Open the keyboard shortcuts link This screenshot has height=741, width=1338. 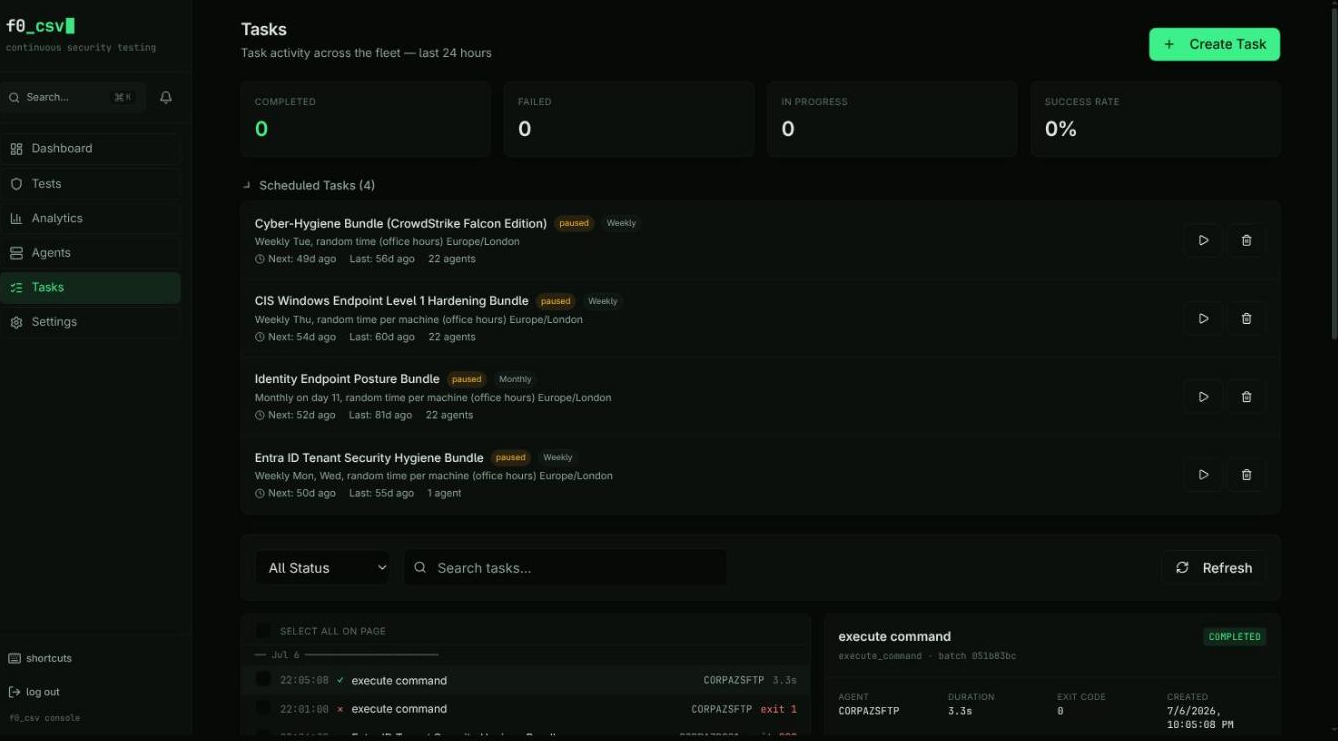pyautogui.click(x=40, y=658)
